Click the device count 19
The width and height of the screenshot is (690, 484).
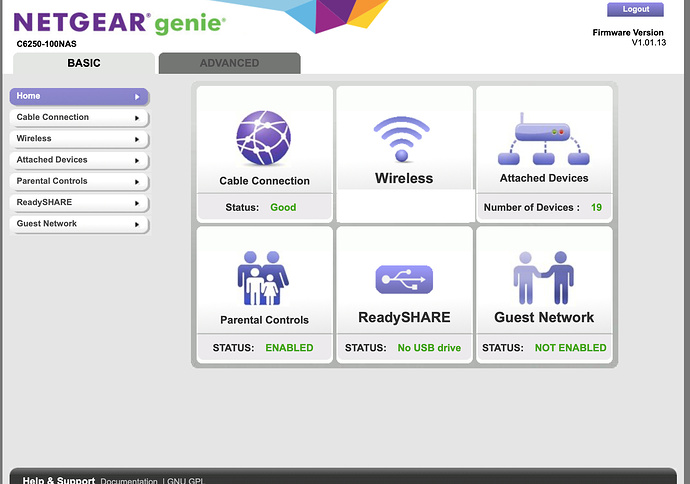coord(596,207)
